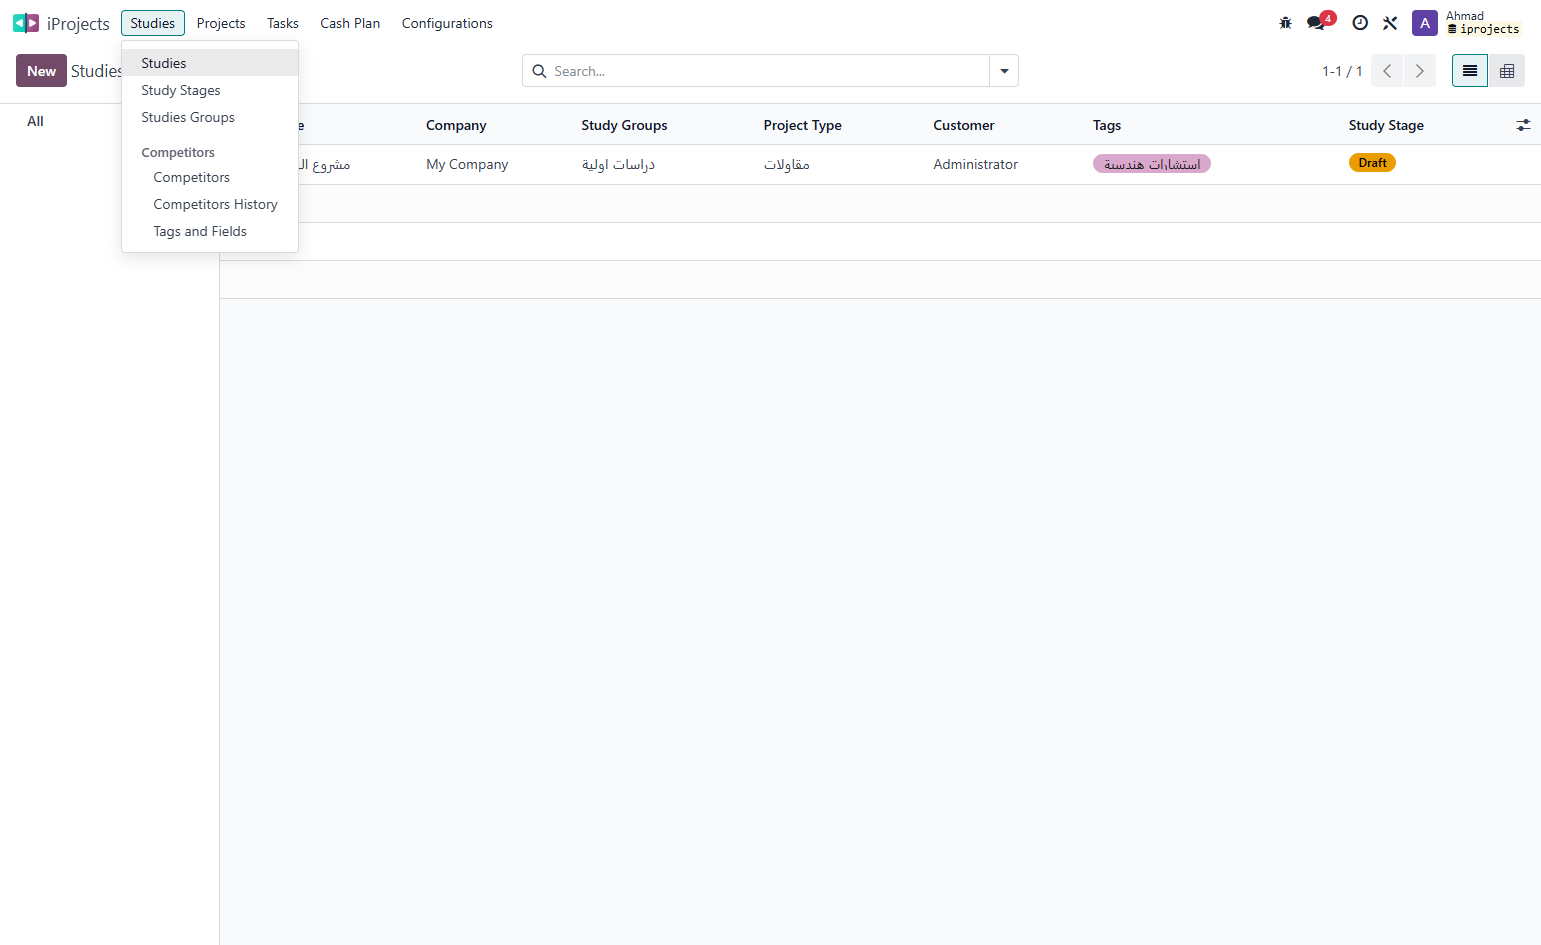
Task: Click the My Company cell
Action: point(467,164)
